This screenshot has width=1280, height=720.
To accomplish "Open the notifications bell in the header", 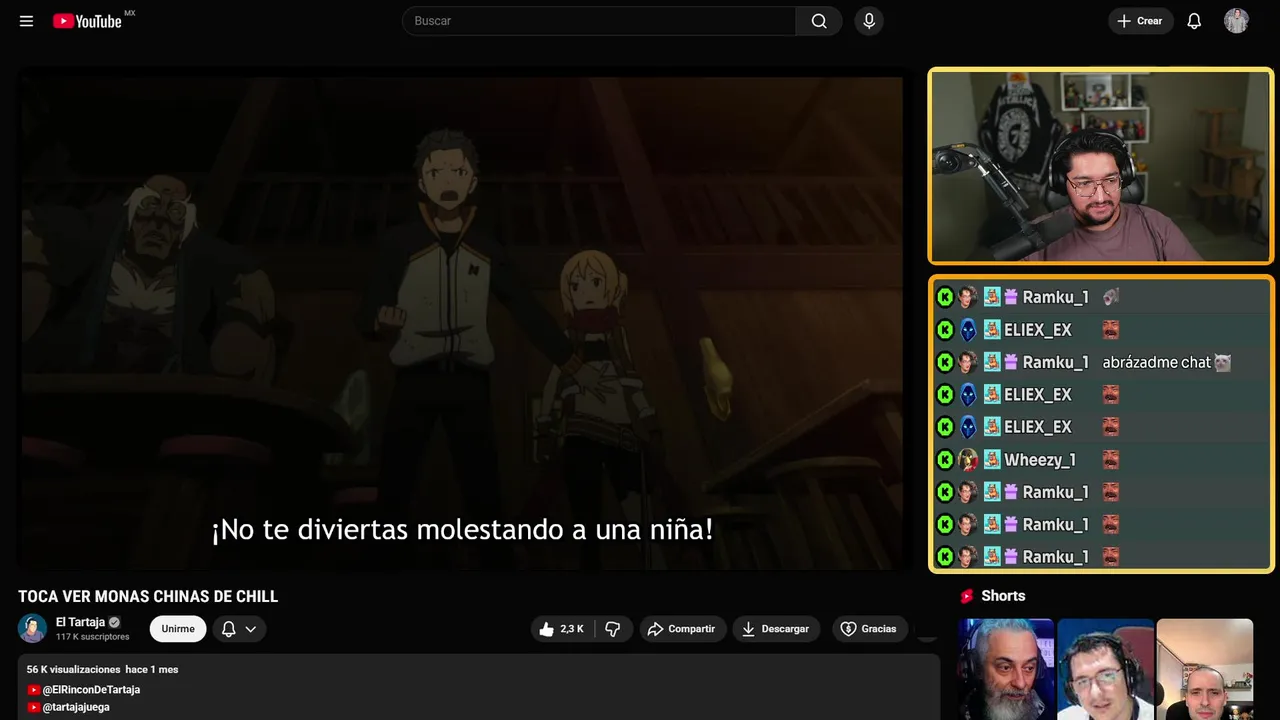I will click(x=1194, y=21).
